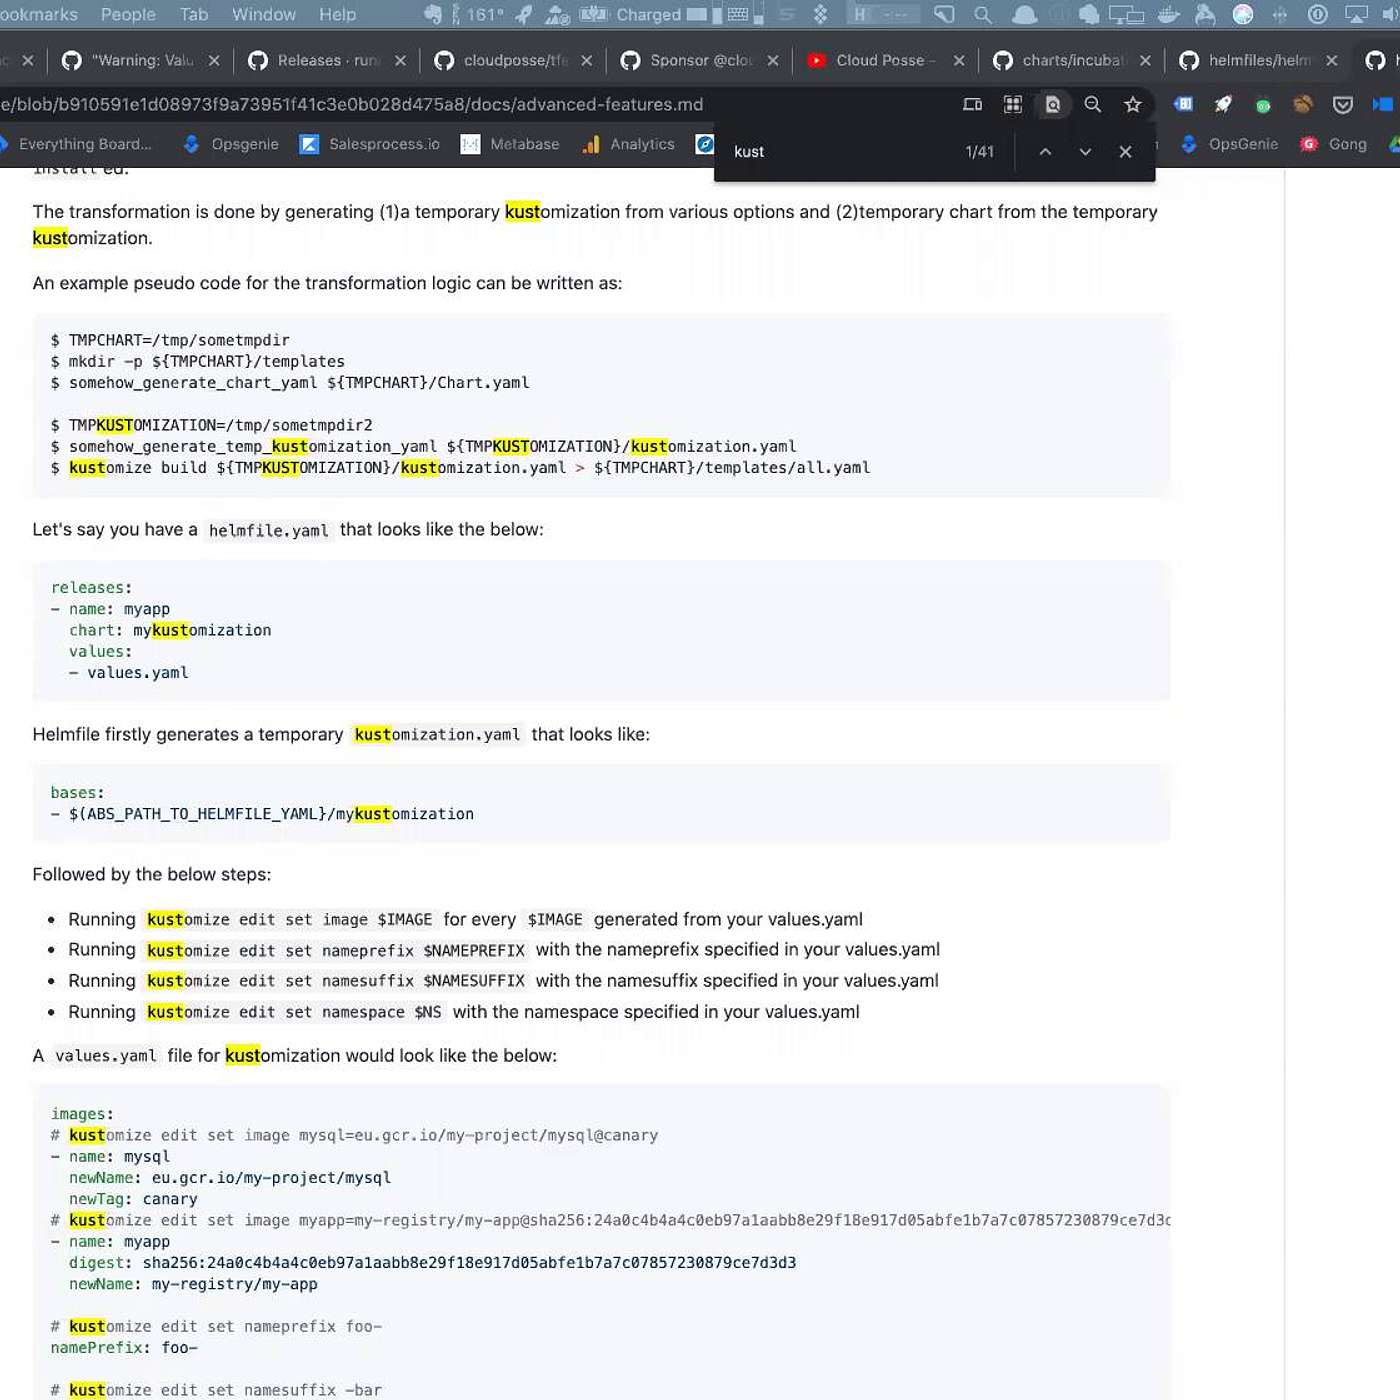Open the Metabase bookmark
Image resolution: width=1400 pixels, height=1400 pixels.
(x=510, y=144)
